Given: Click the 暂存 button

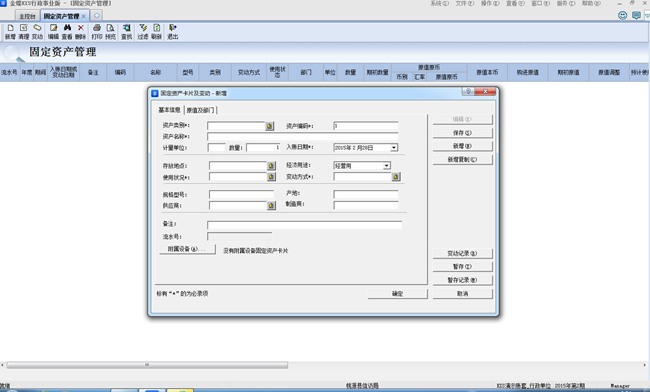Looking at the screenshot, I should point(463,266).
